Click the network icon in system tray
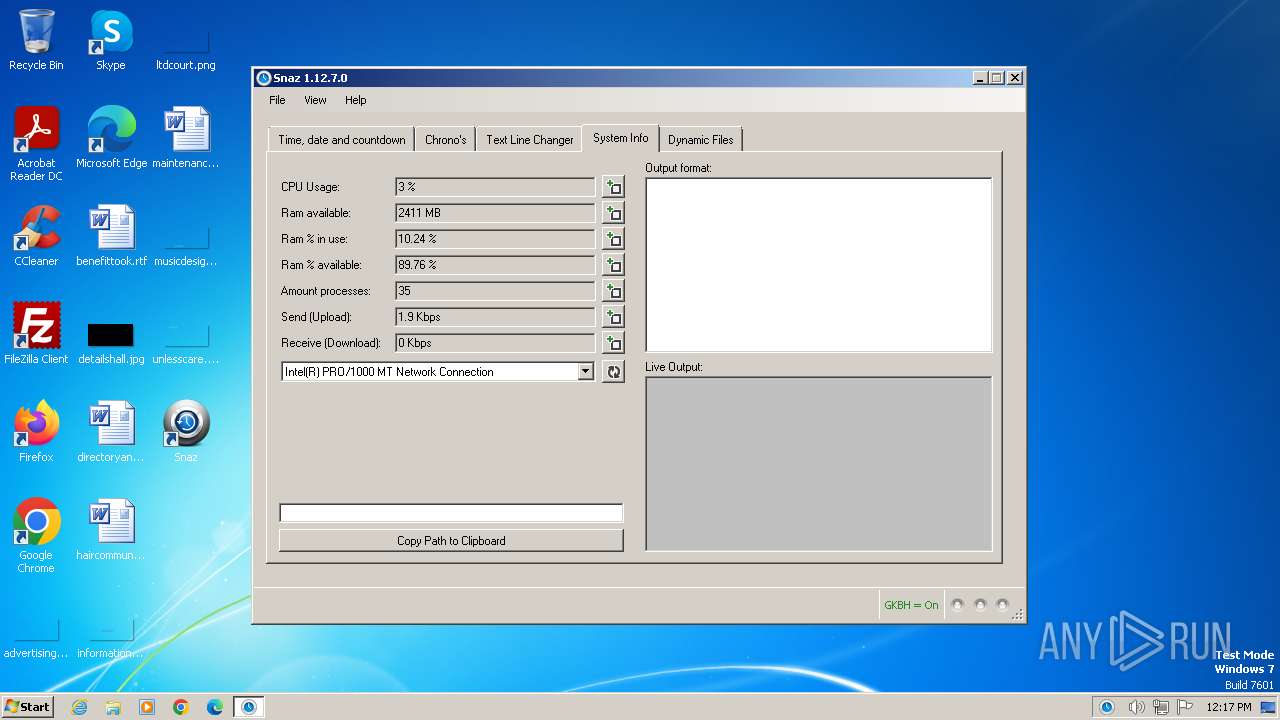The width and height of the screenshot is (1280, 720). [1161, 707]
